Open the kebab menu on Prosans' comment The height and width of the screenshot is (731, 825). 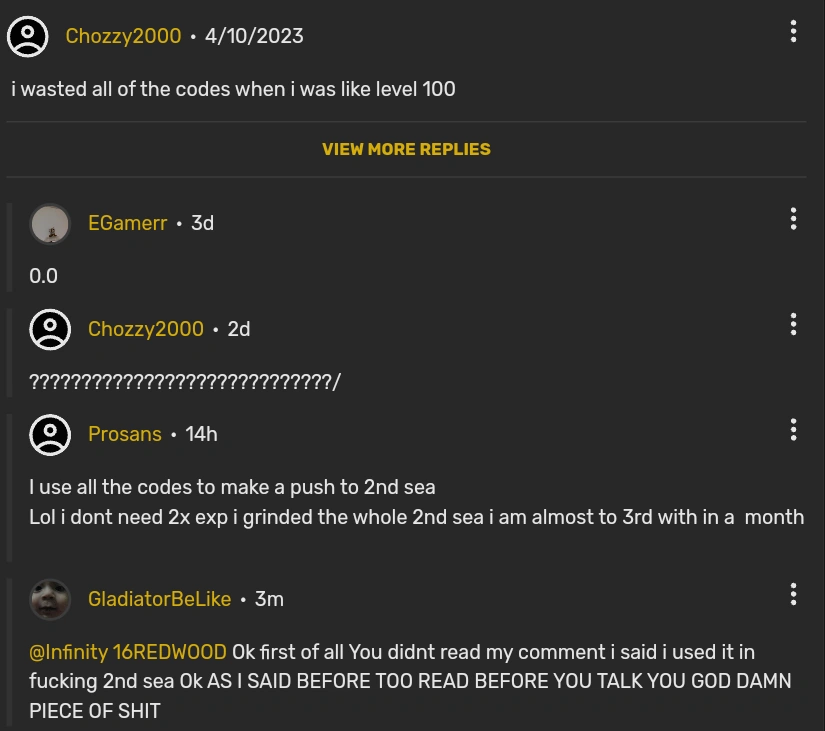pyautogui.click(x=794, y=430)
